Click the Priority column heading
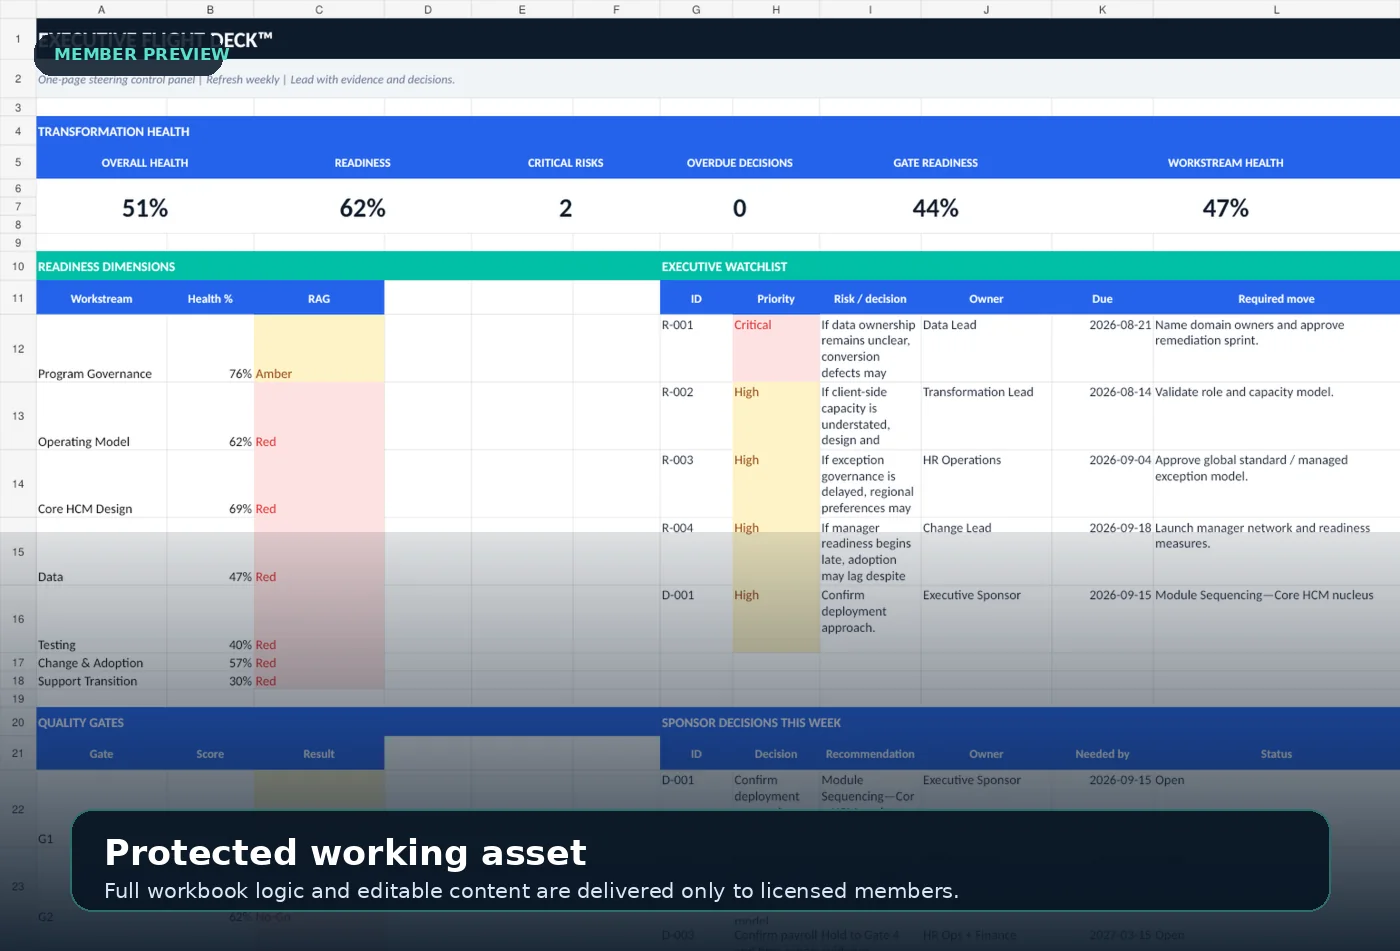Screen dimensions: 1400x951 tap(776, 299)
